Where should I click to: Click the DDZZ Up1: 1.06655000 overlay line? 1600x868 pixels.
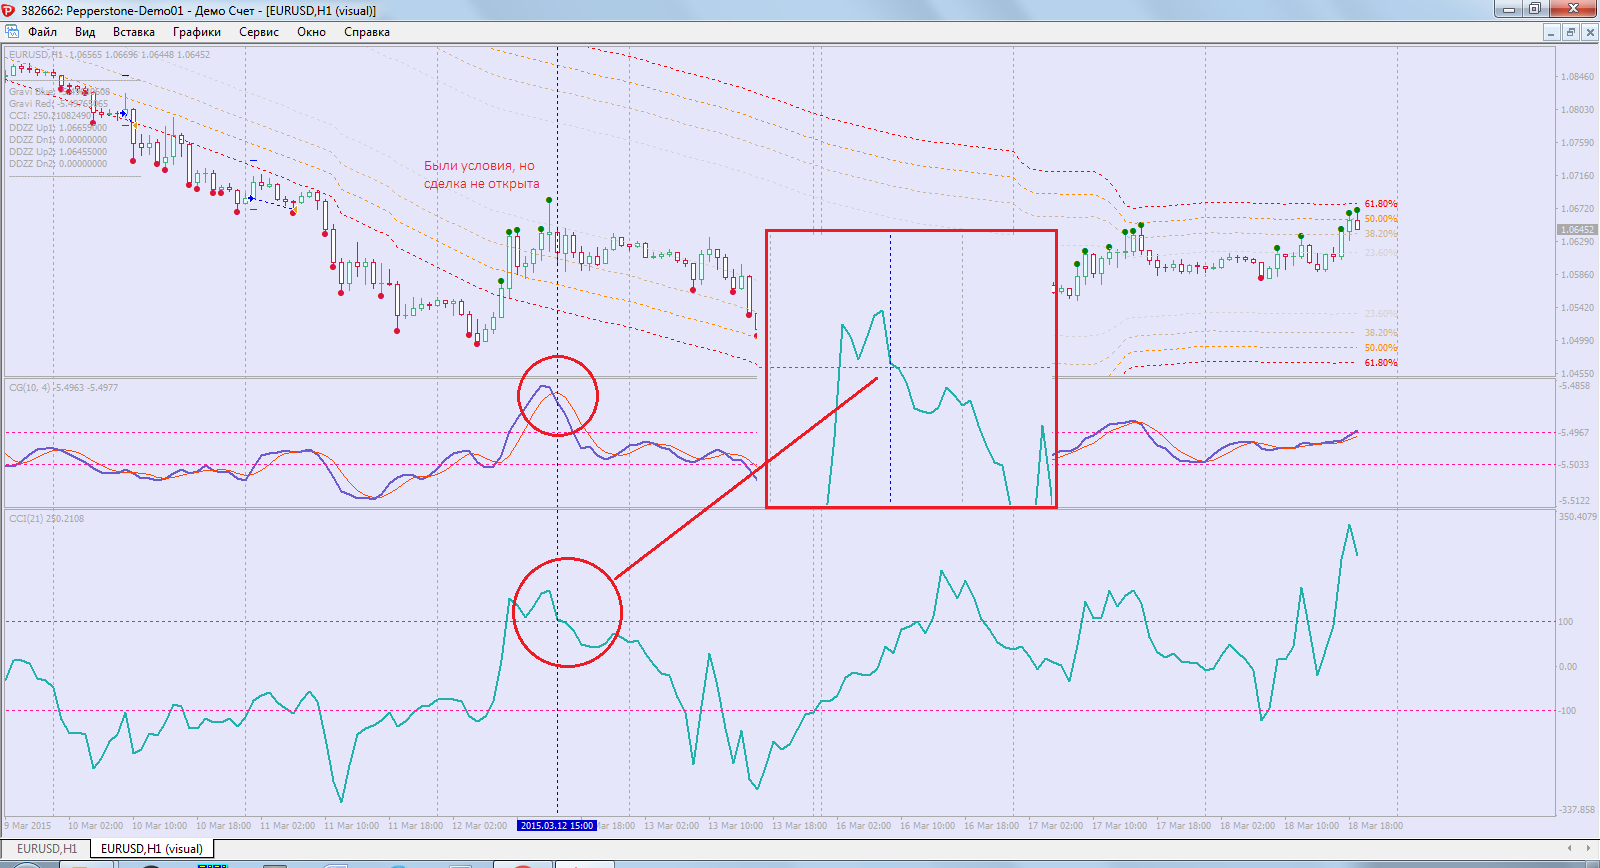point(58,128)
